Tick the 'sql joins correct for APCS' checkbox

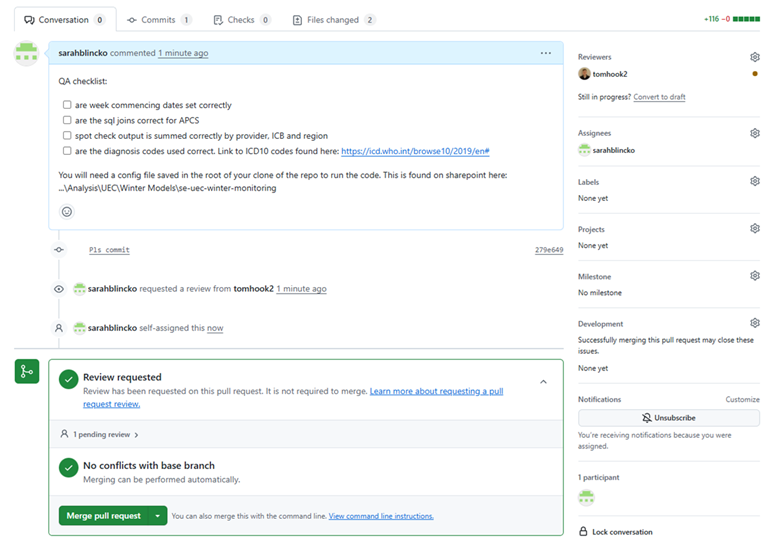pyautogui.click(x=67, y=120)
